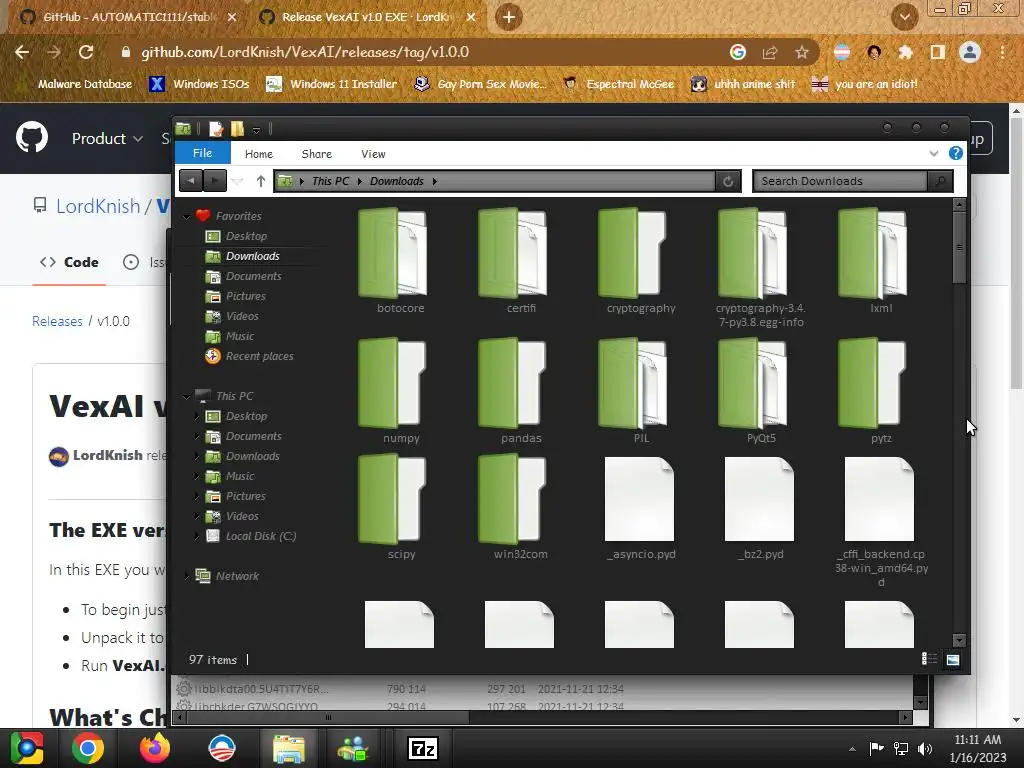Open Firefox from the taskbar
Viewport: 1024px width, 768px height.
155,748
